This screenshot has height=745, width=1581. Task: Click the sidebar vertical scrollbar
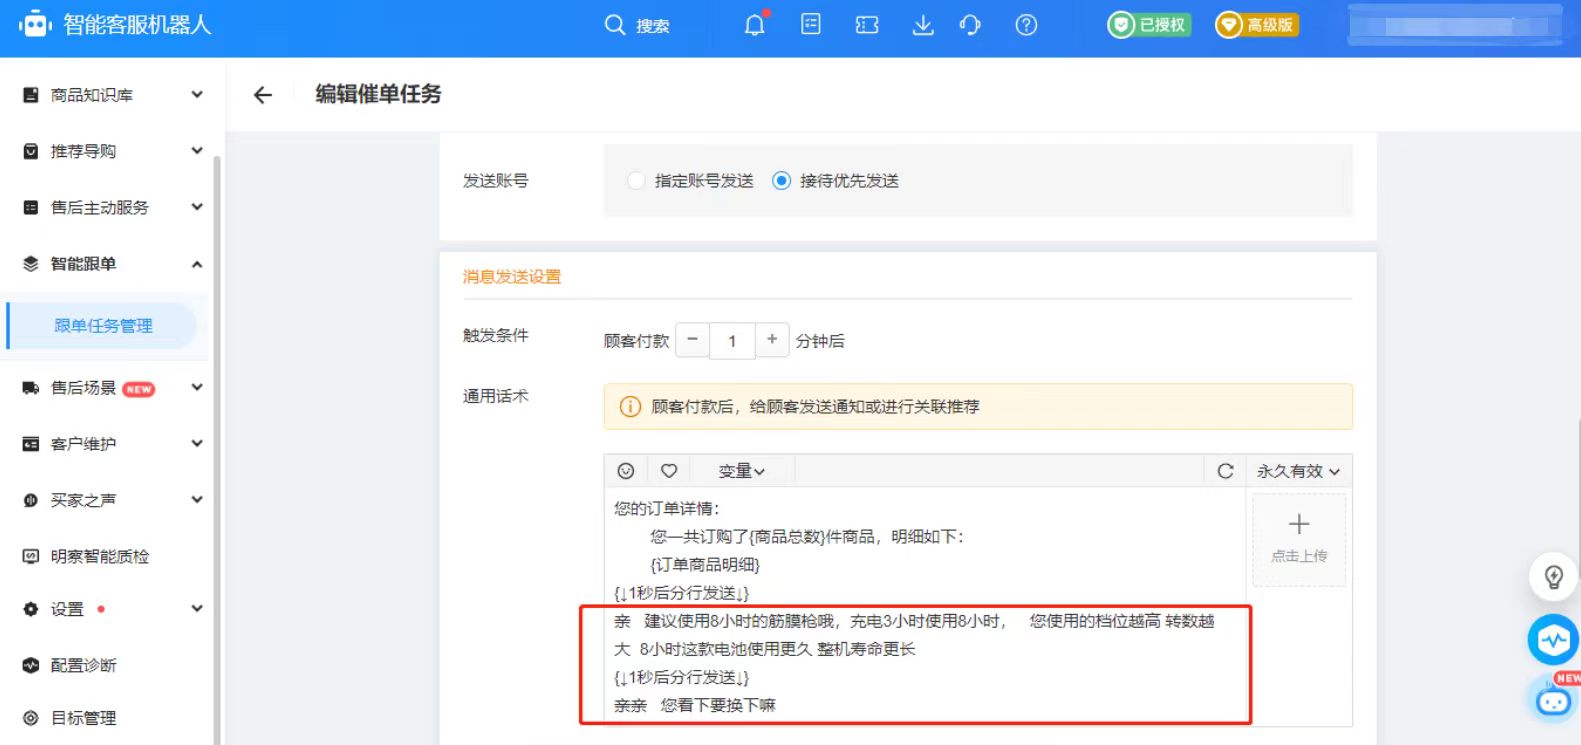click(x=217, y=450)
